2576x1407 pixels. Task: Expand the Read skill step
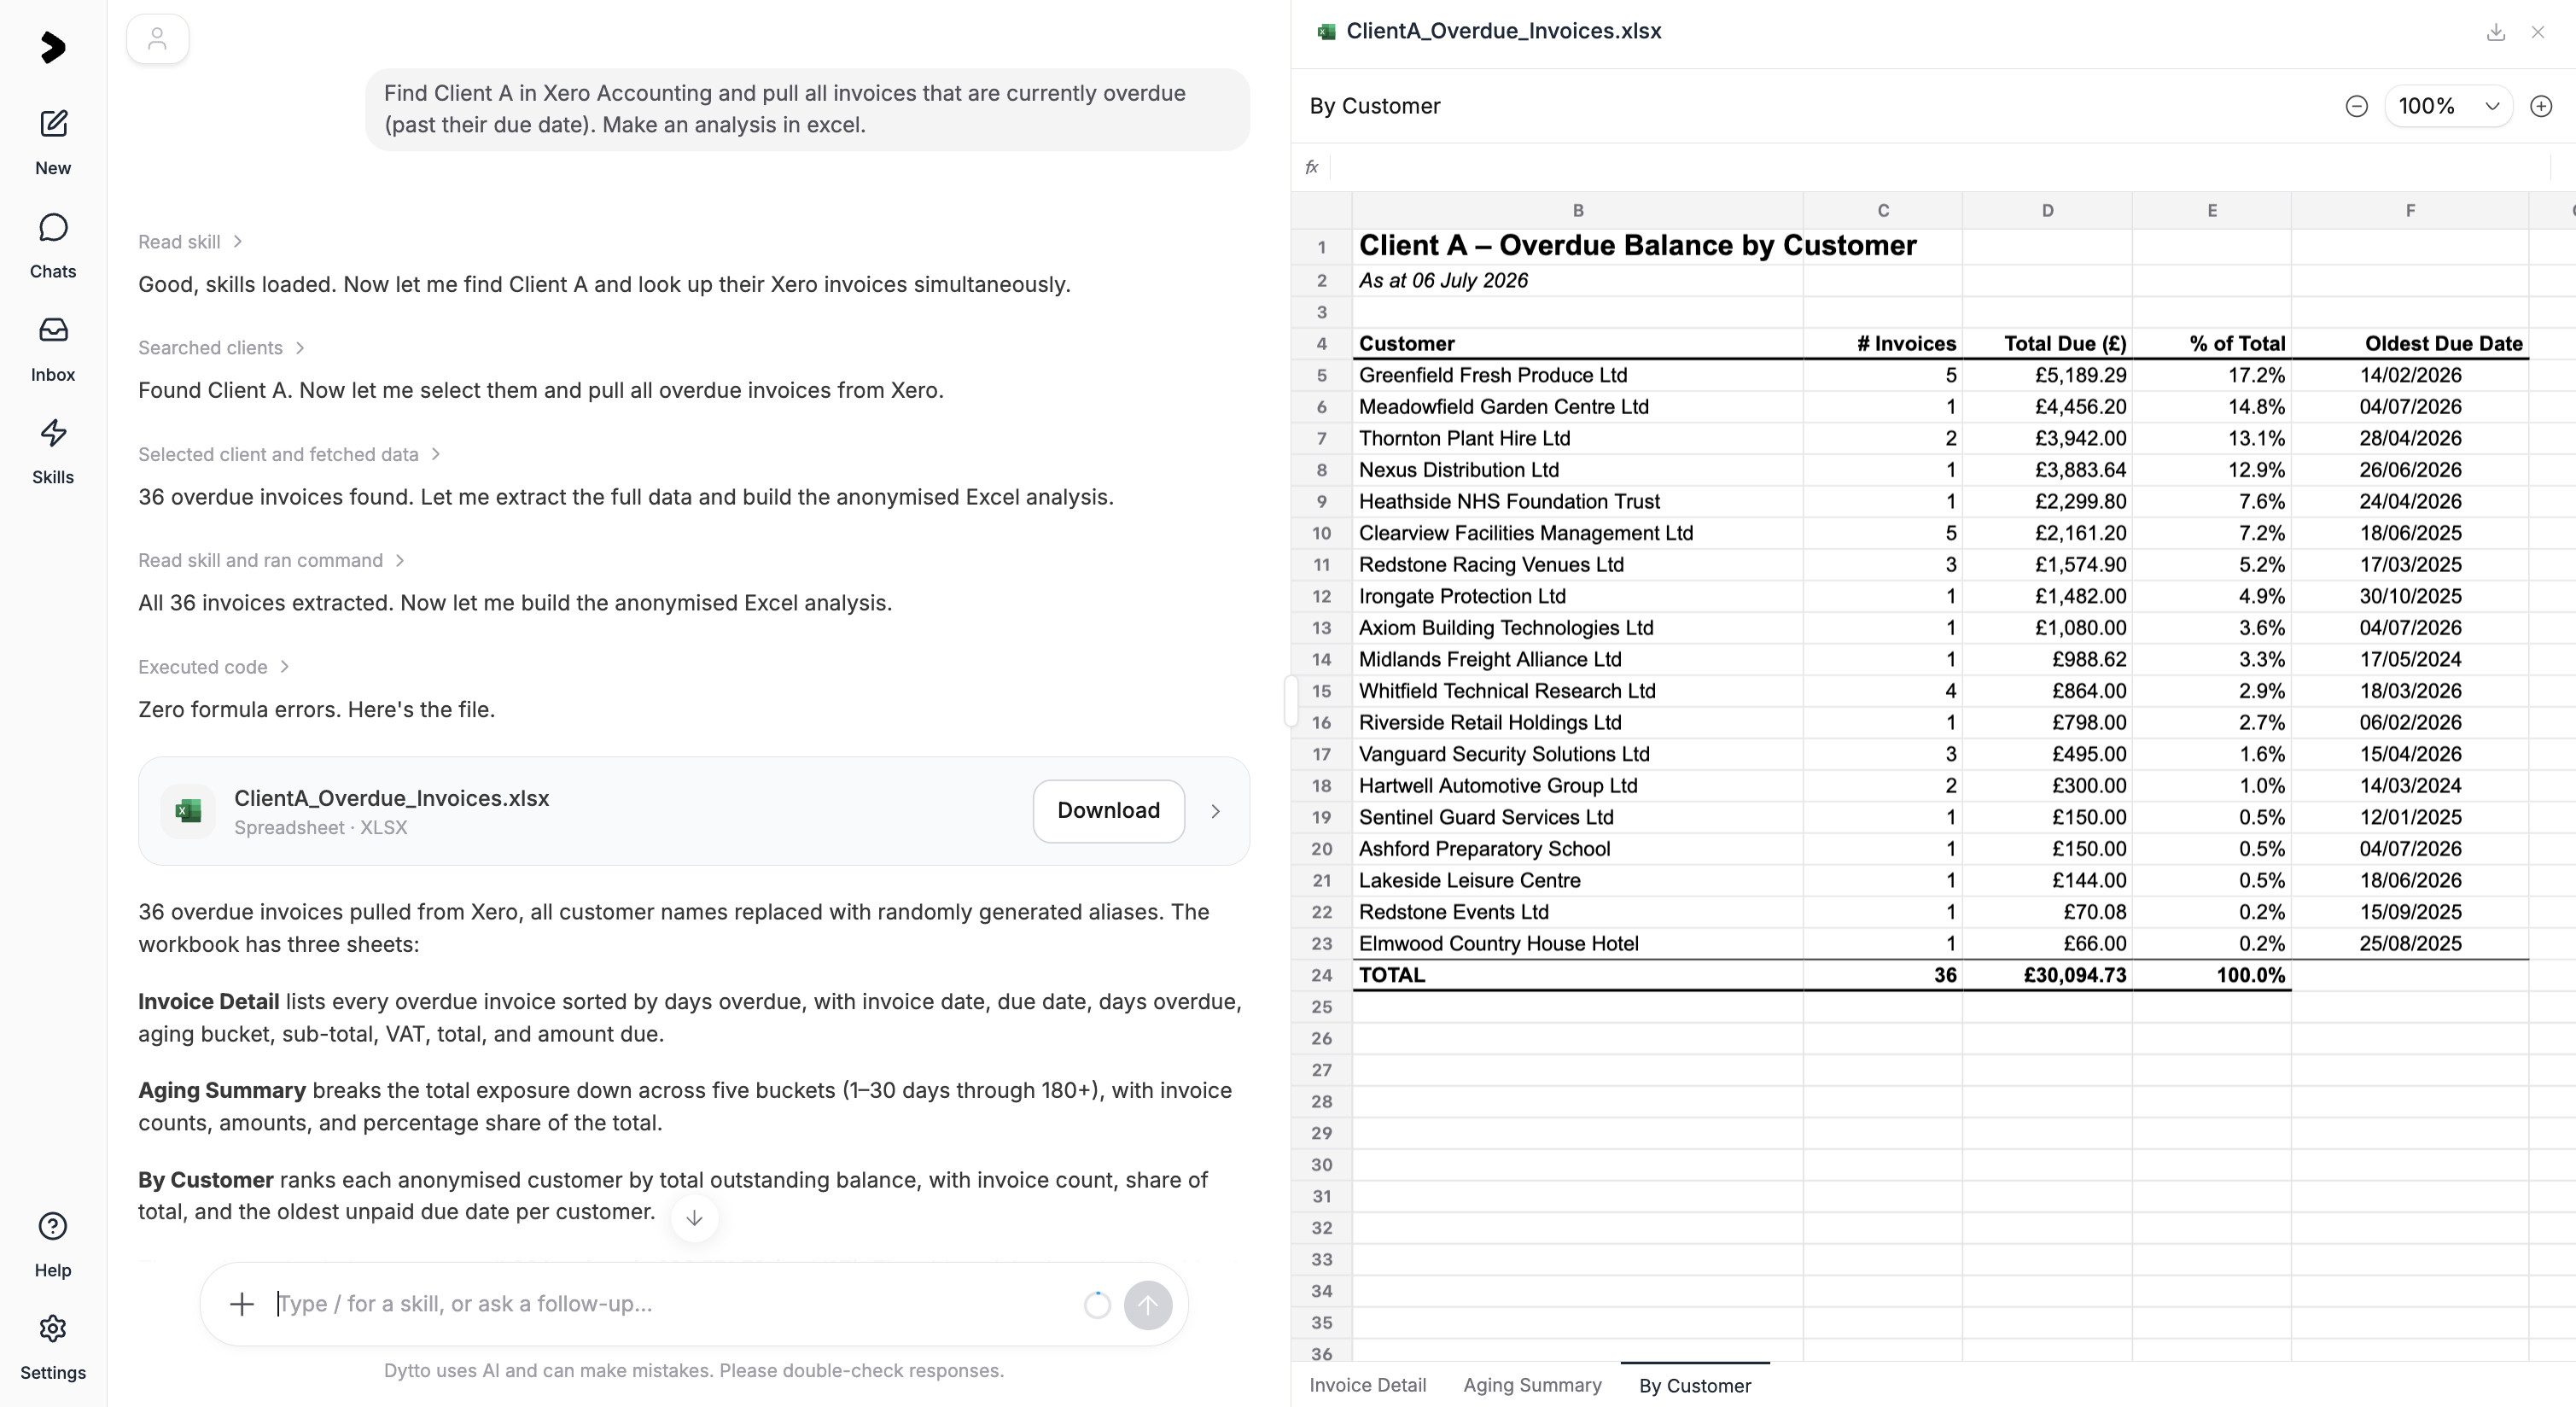(190, 242)
